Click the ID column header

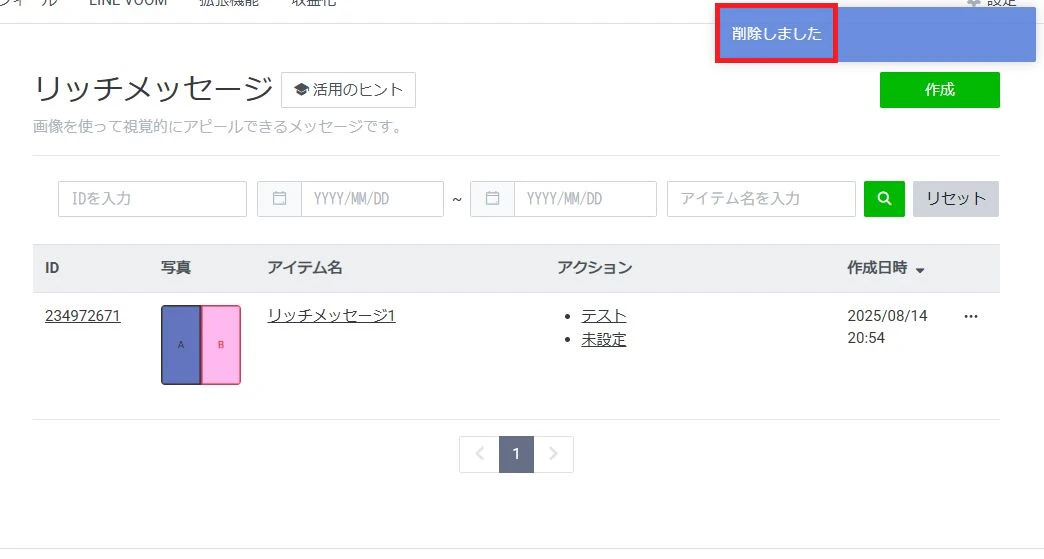[x=52, y=268]
